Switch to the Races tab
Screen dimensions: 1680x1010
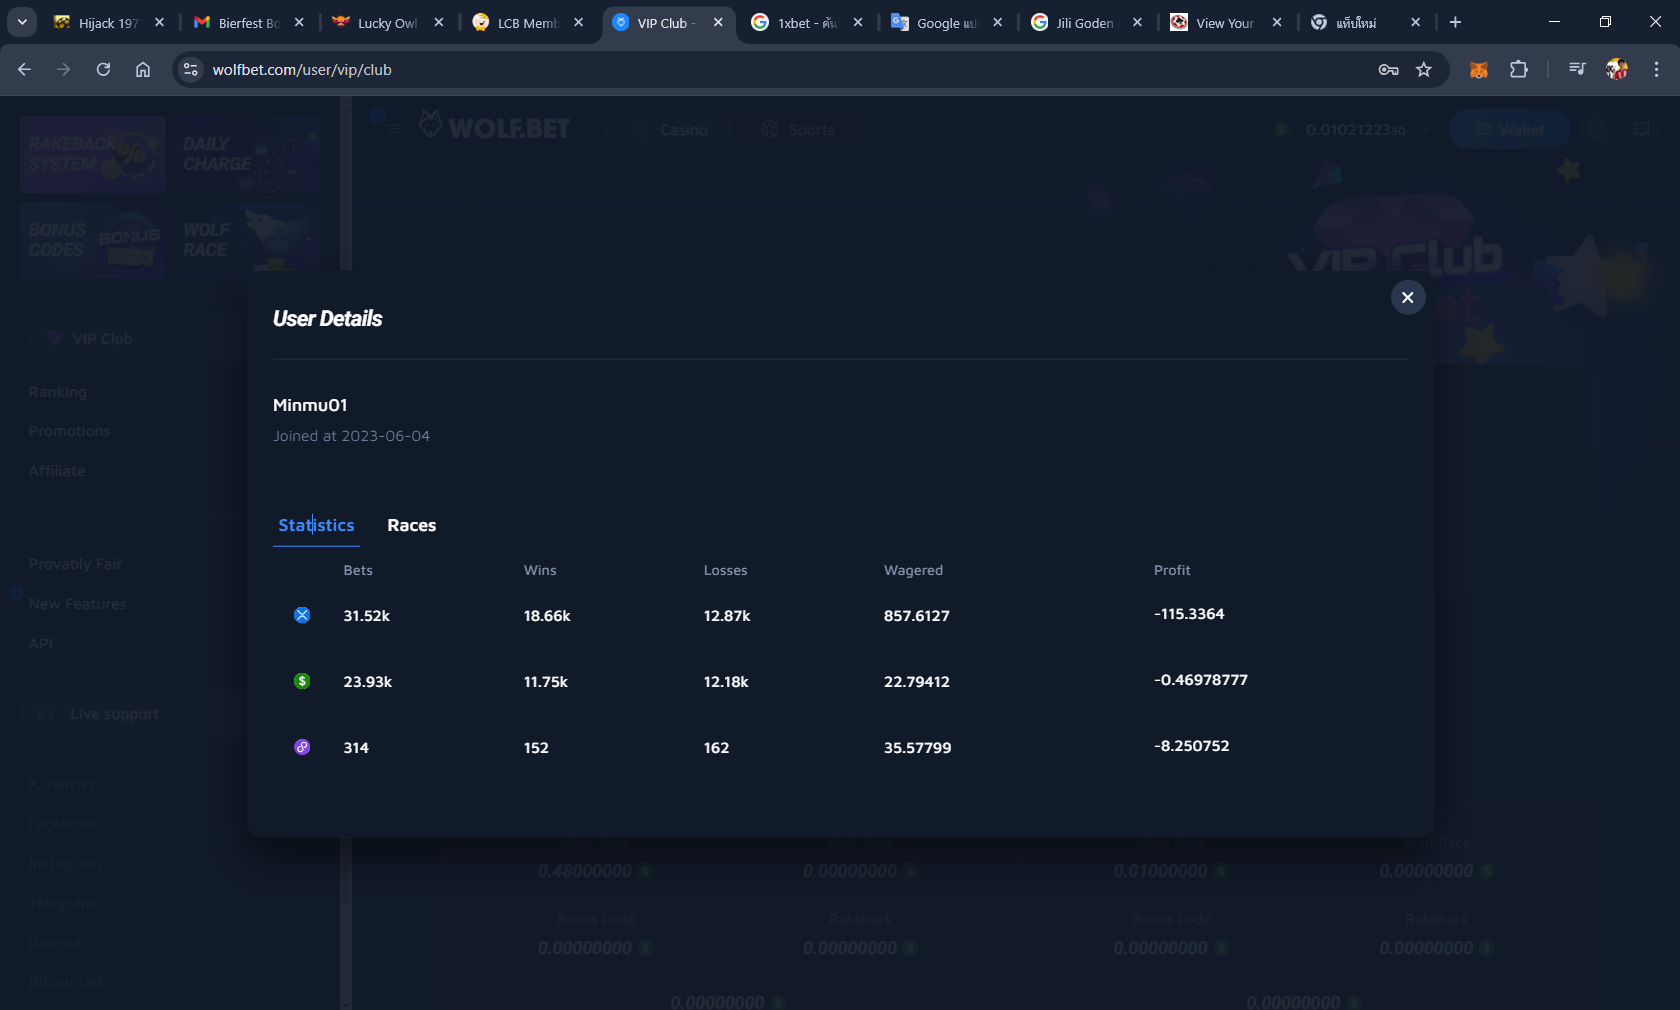(411, 525)
